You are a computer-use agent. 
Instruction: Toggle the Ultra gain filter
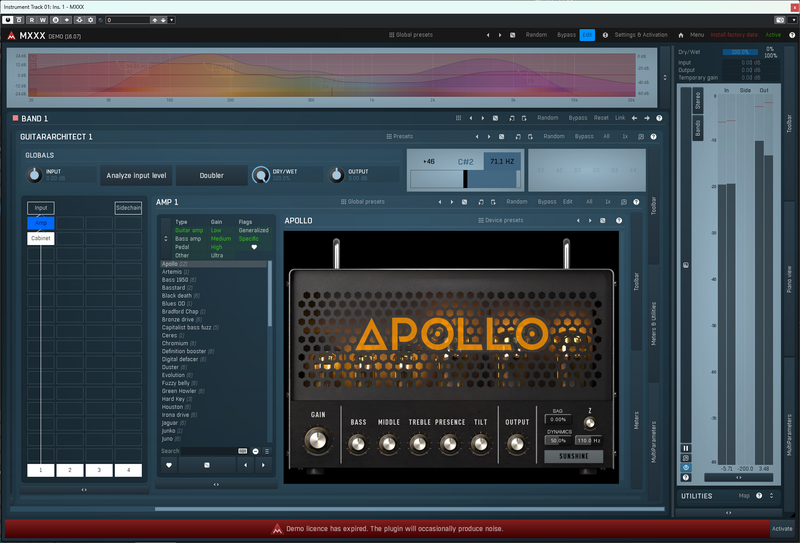click(x=217, y=255)
